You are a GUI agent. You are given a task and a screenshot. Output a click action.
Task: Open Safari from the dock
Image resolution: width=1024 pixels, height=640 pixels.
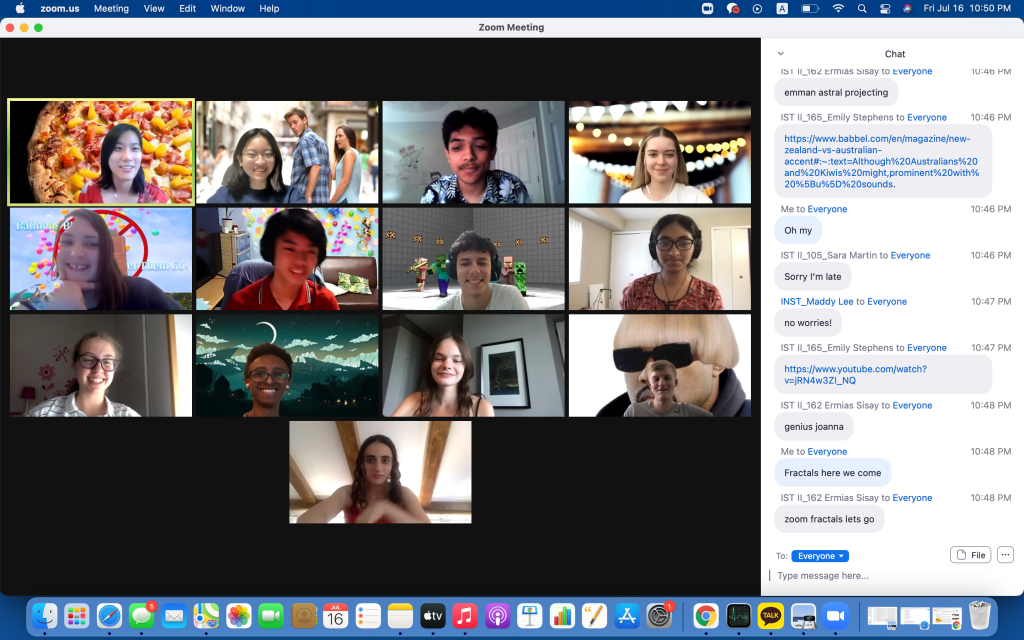109,616
